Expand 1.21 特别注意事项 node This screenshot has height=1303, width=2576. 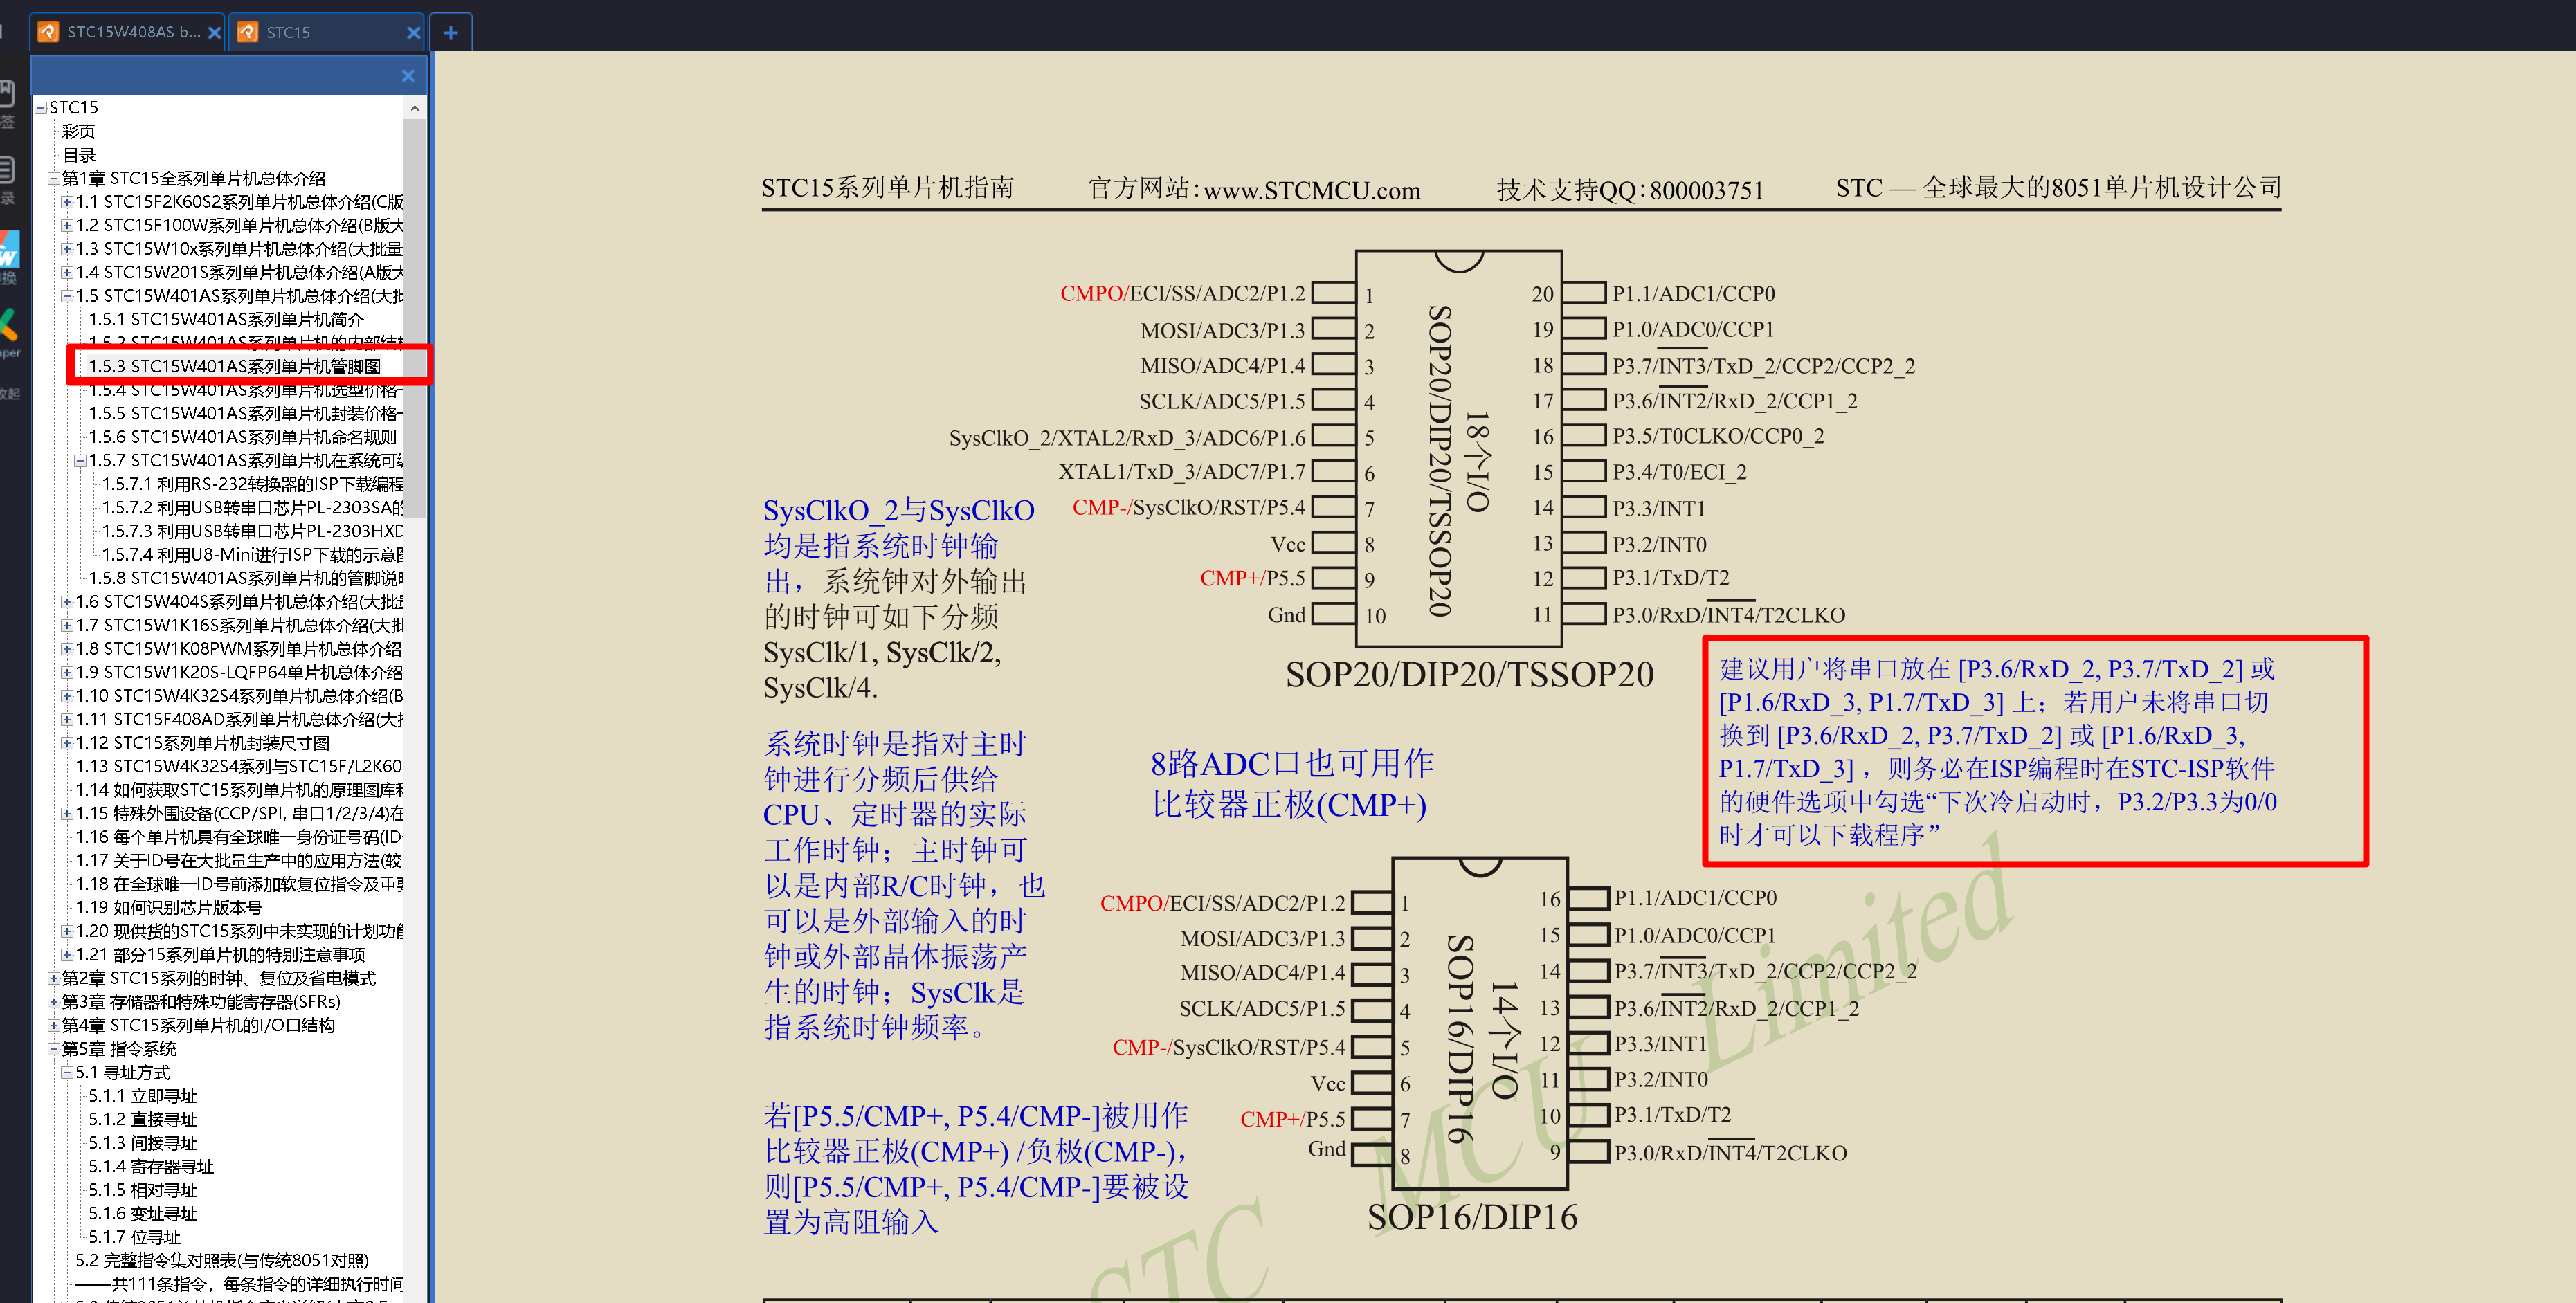67,955
